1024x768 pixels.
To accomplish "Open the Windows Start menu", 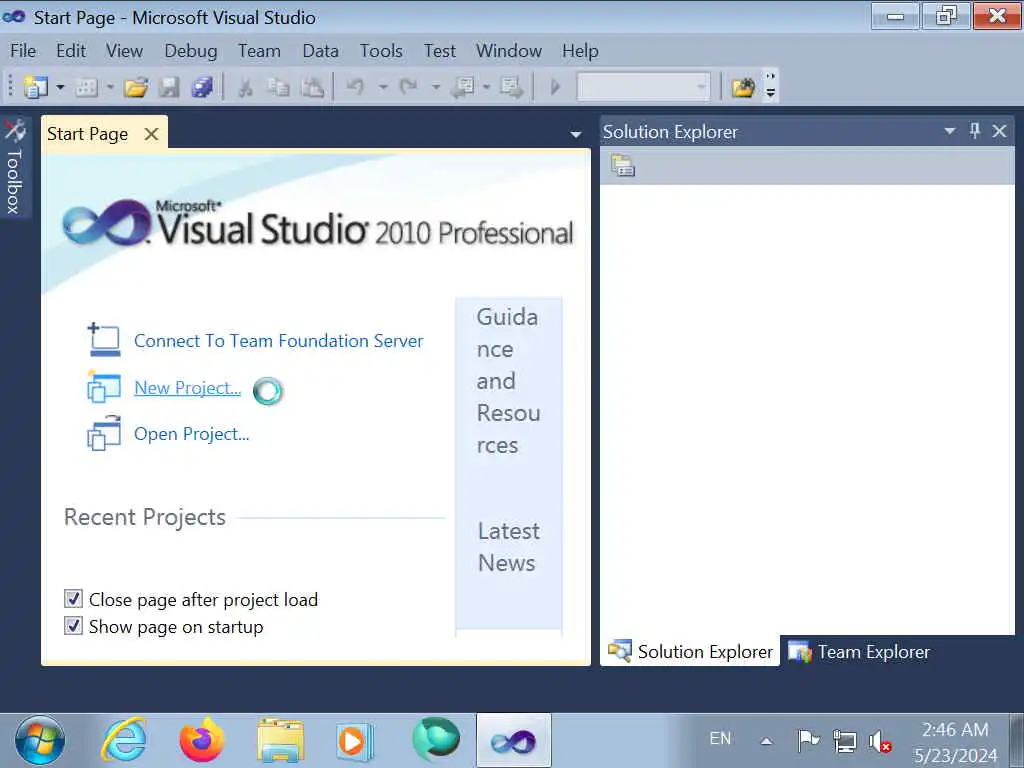I will pyautogui.click(x=40, y=741).
